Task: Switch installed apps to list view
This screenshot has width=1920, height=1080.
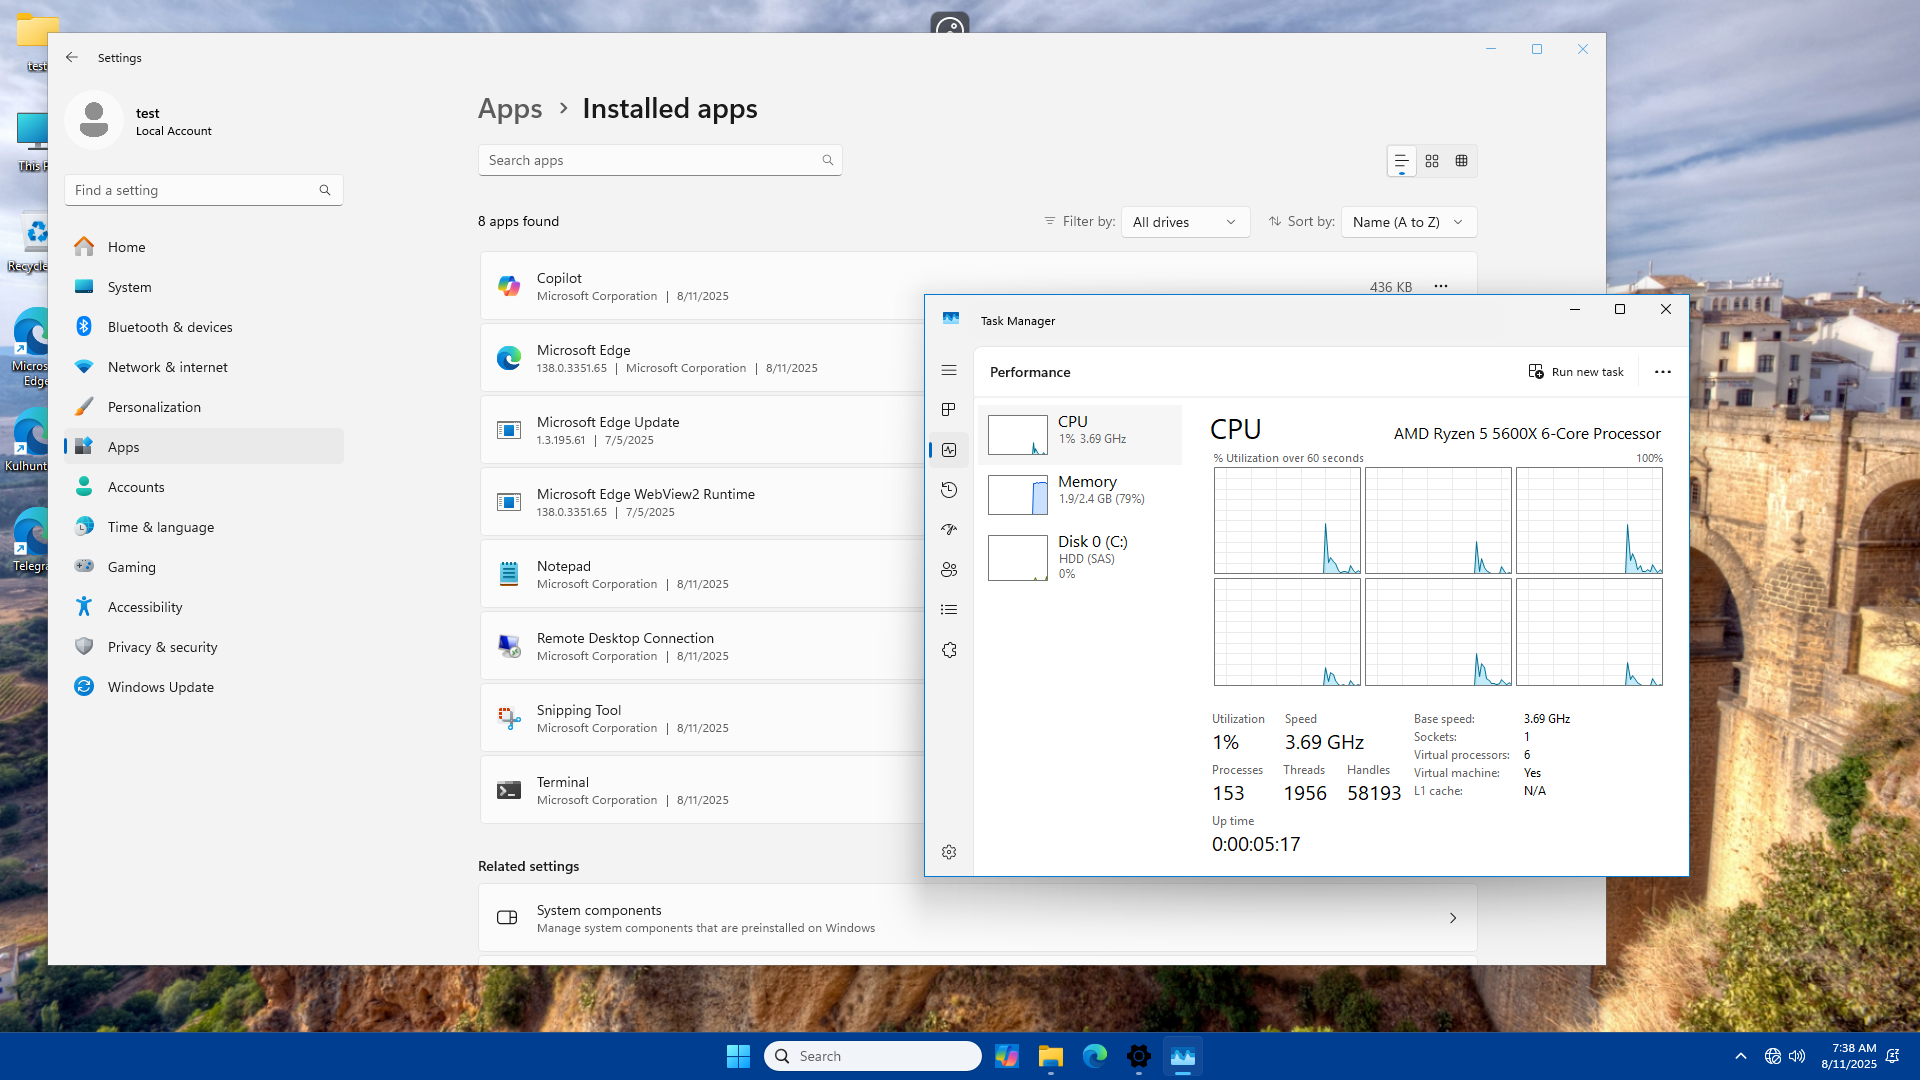Action: (x=1402, y=161)
